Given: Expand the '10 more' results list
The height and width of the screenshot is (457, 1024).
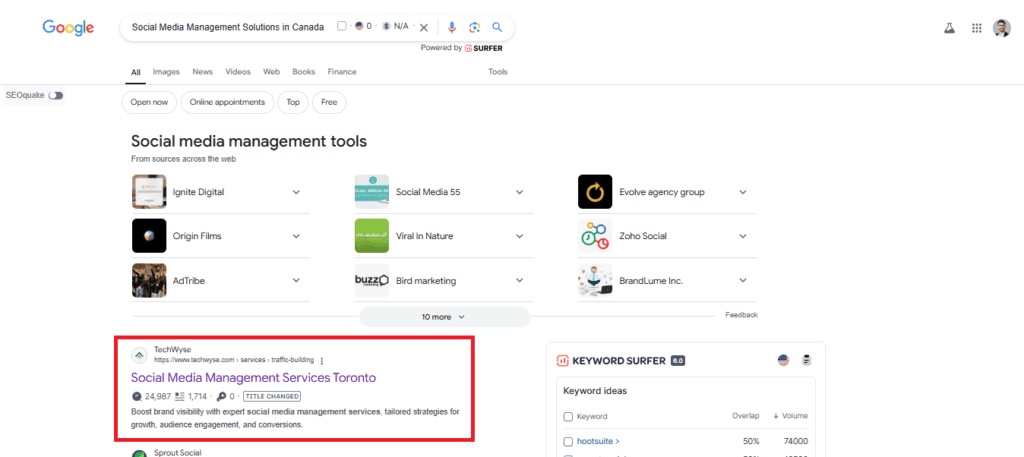Looking at the screenshot, I should coord(444,316).
